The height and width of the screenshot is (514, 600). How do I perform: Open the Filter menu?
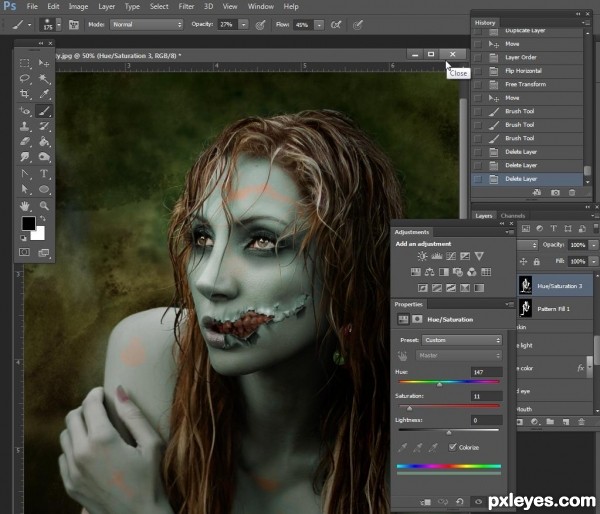pyautogui.click(x=186, y=7)
